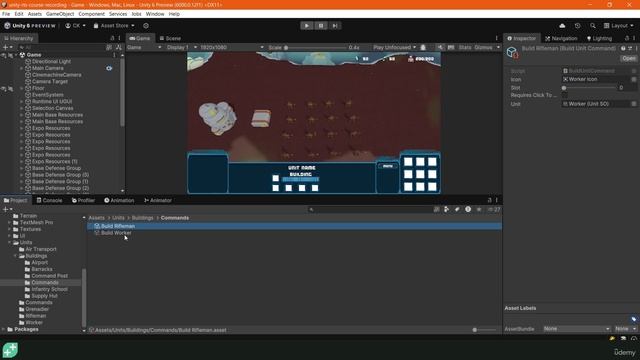Screen dimensions: 640x360
Task: Click the Buildings breadcrumb in Project path
Action: pyautogui.click(x=142, y=218)
